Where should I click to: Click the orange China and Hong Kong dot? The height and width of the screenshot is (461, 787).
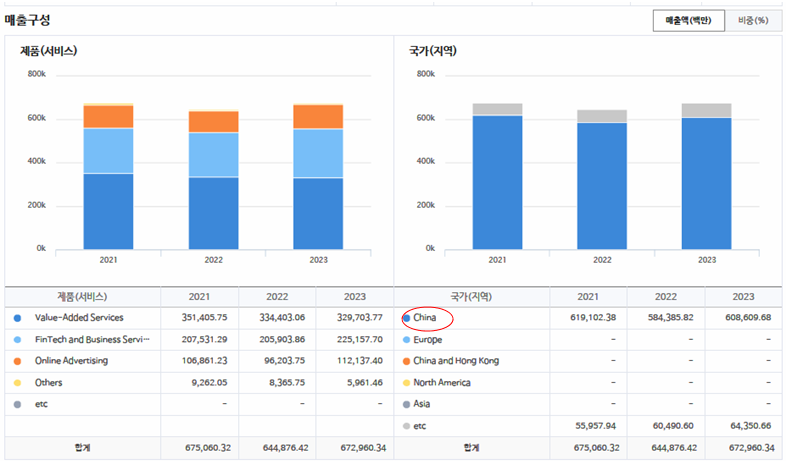coord(406,361)
